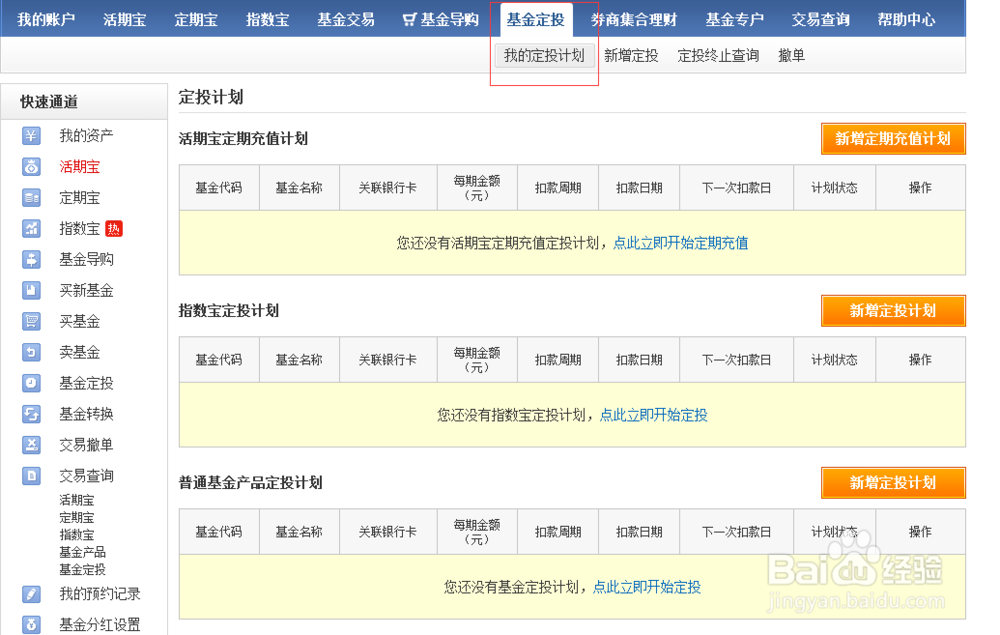The height and width of the screenshot is (635, 1000).
Task: Open 活期宝 sub-item under 交易查询
Action: coord(77,500)
